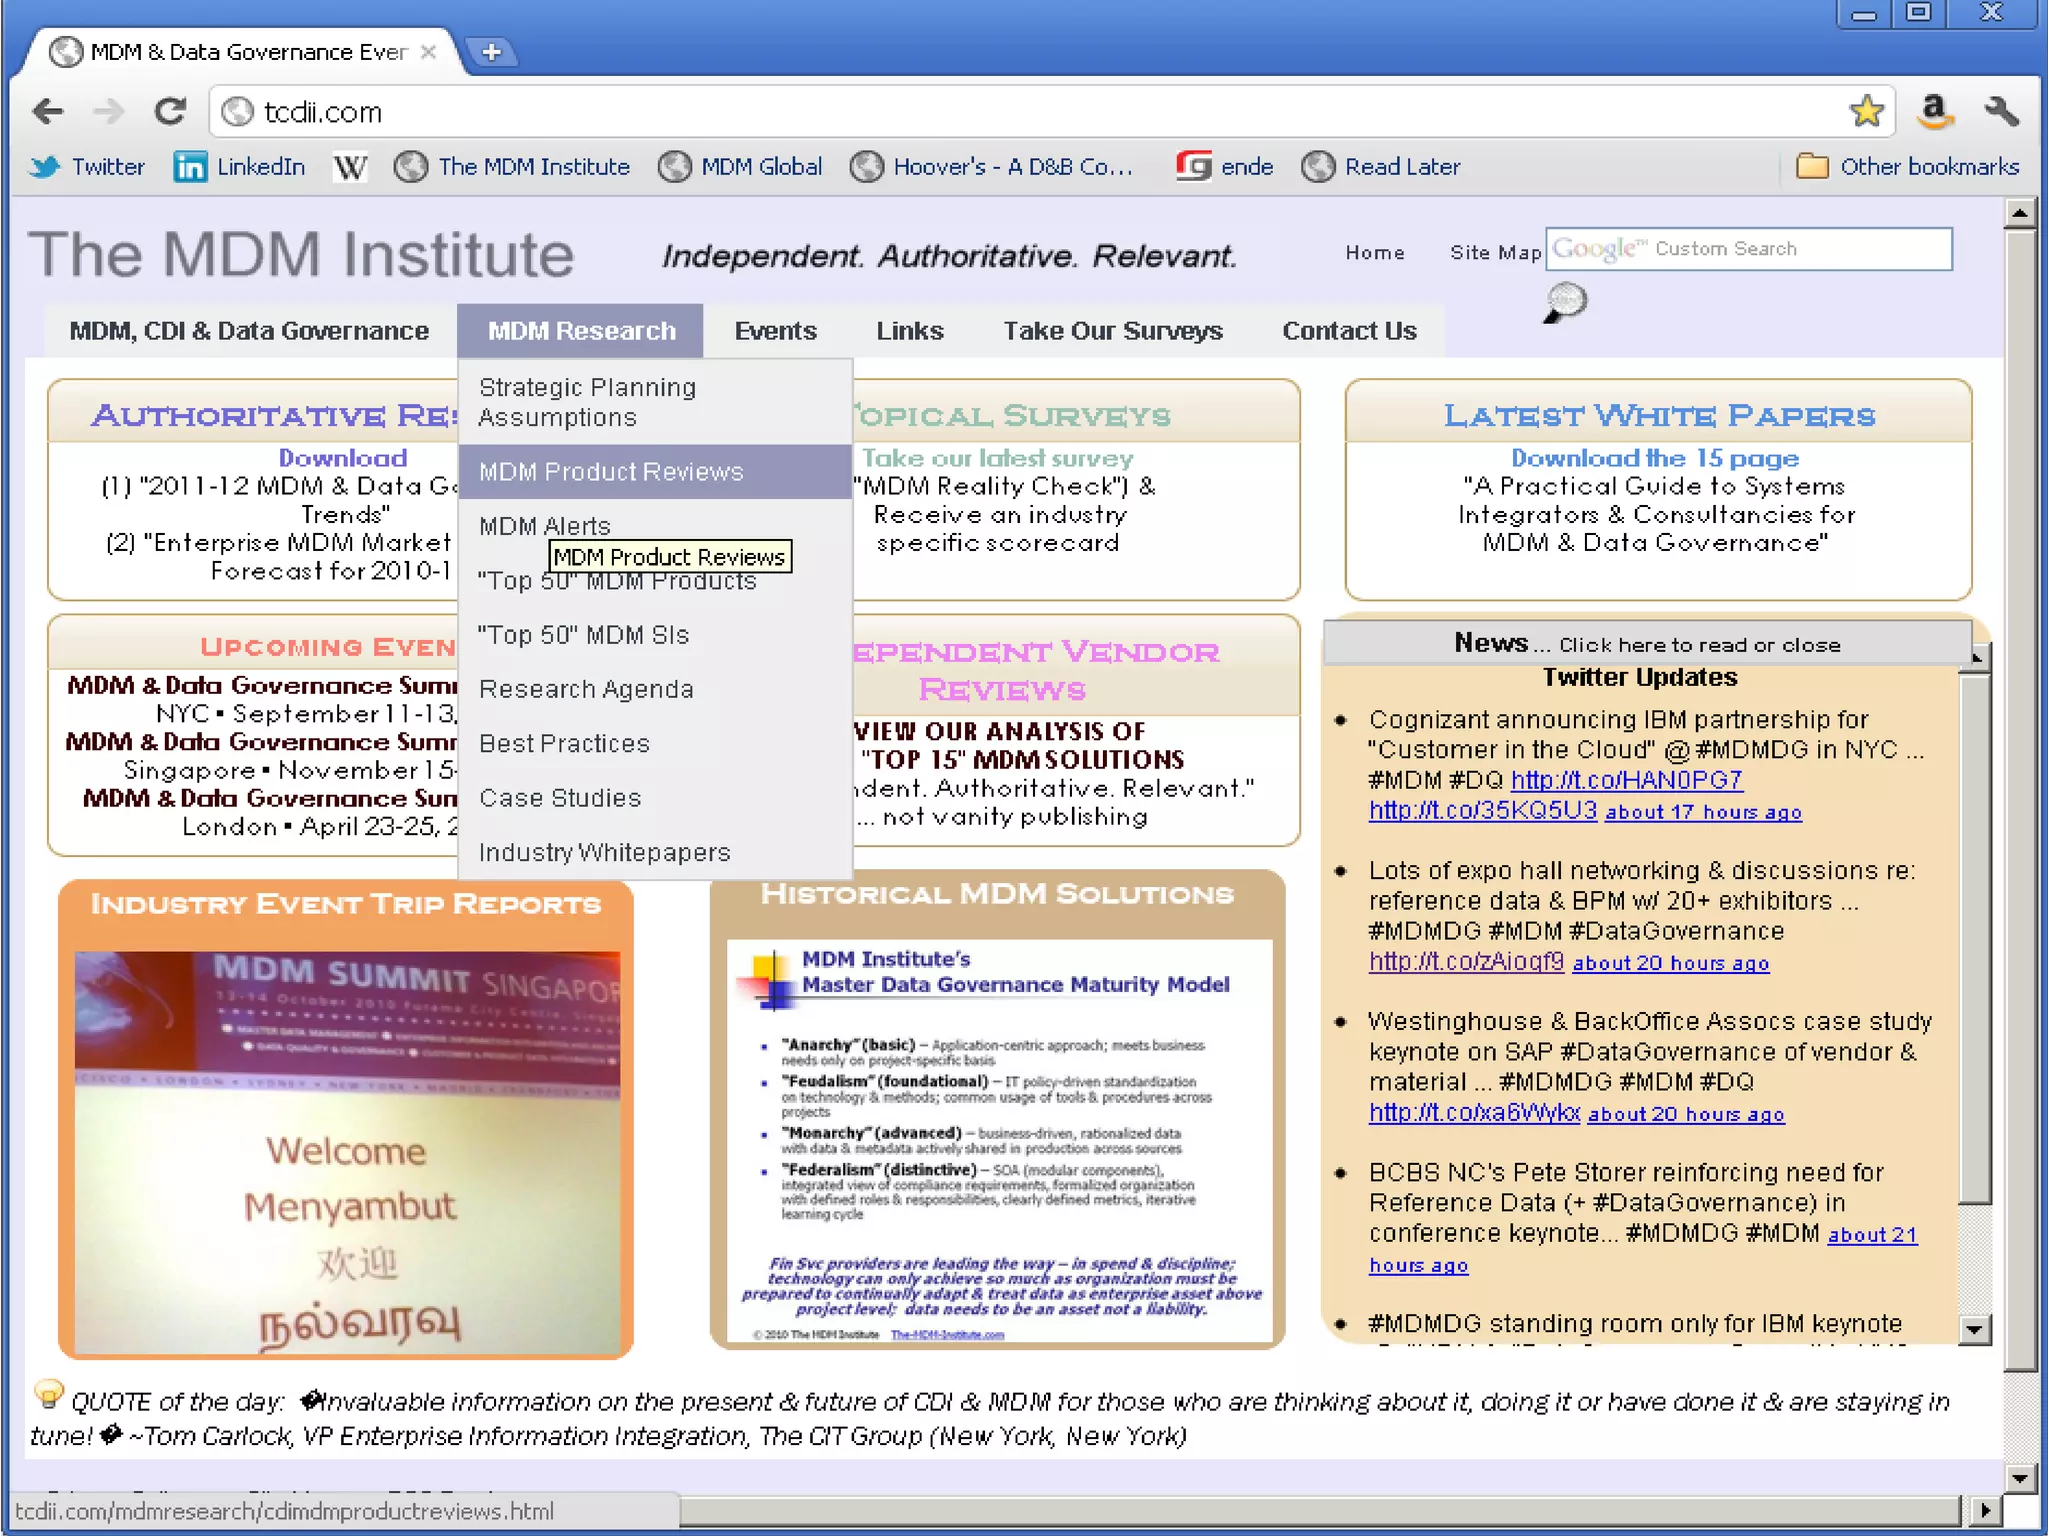Open the http://t.co/zAiogf9 tweet link
Image resolution: width=2048 pixels, height=1536 pixels.
click(x=1466, y=961)
